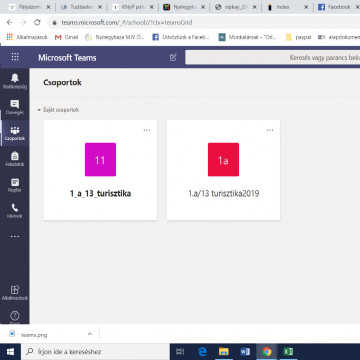Image resolution: width=360 pixels, height=360 pixels.
Task: Open more options for 1_a_13_turisztika card
Action: click(x=147, y=130)
